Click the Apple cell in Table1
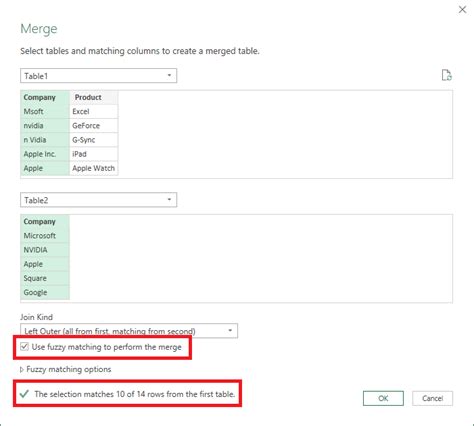 click(x=45, y=168)
